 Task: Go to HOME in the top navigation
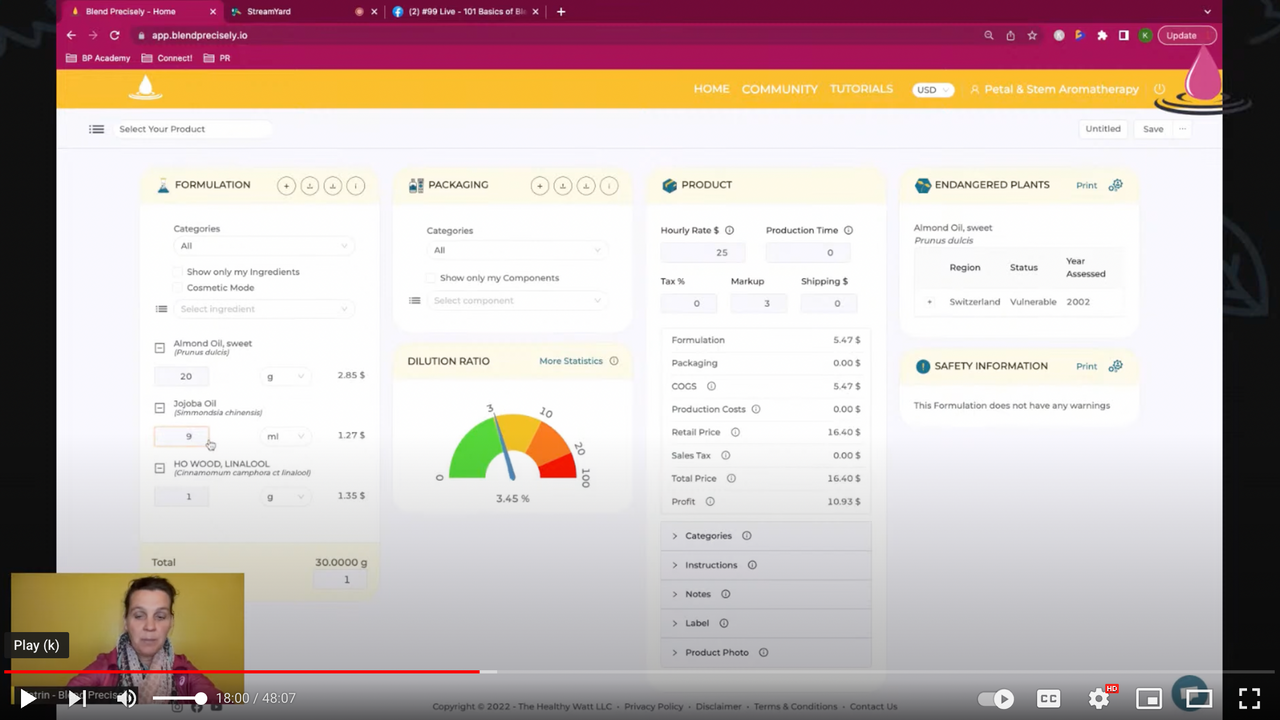[x=711, y=89]
